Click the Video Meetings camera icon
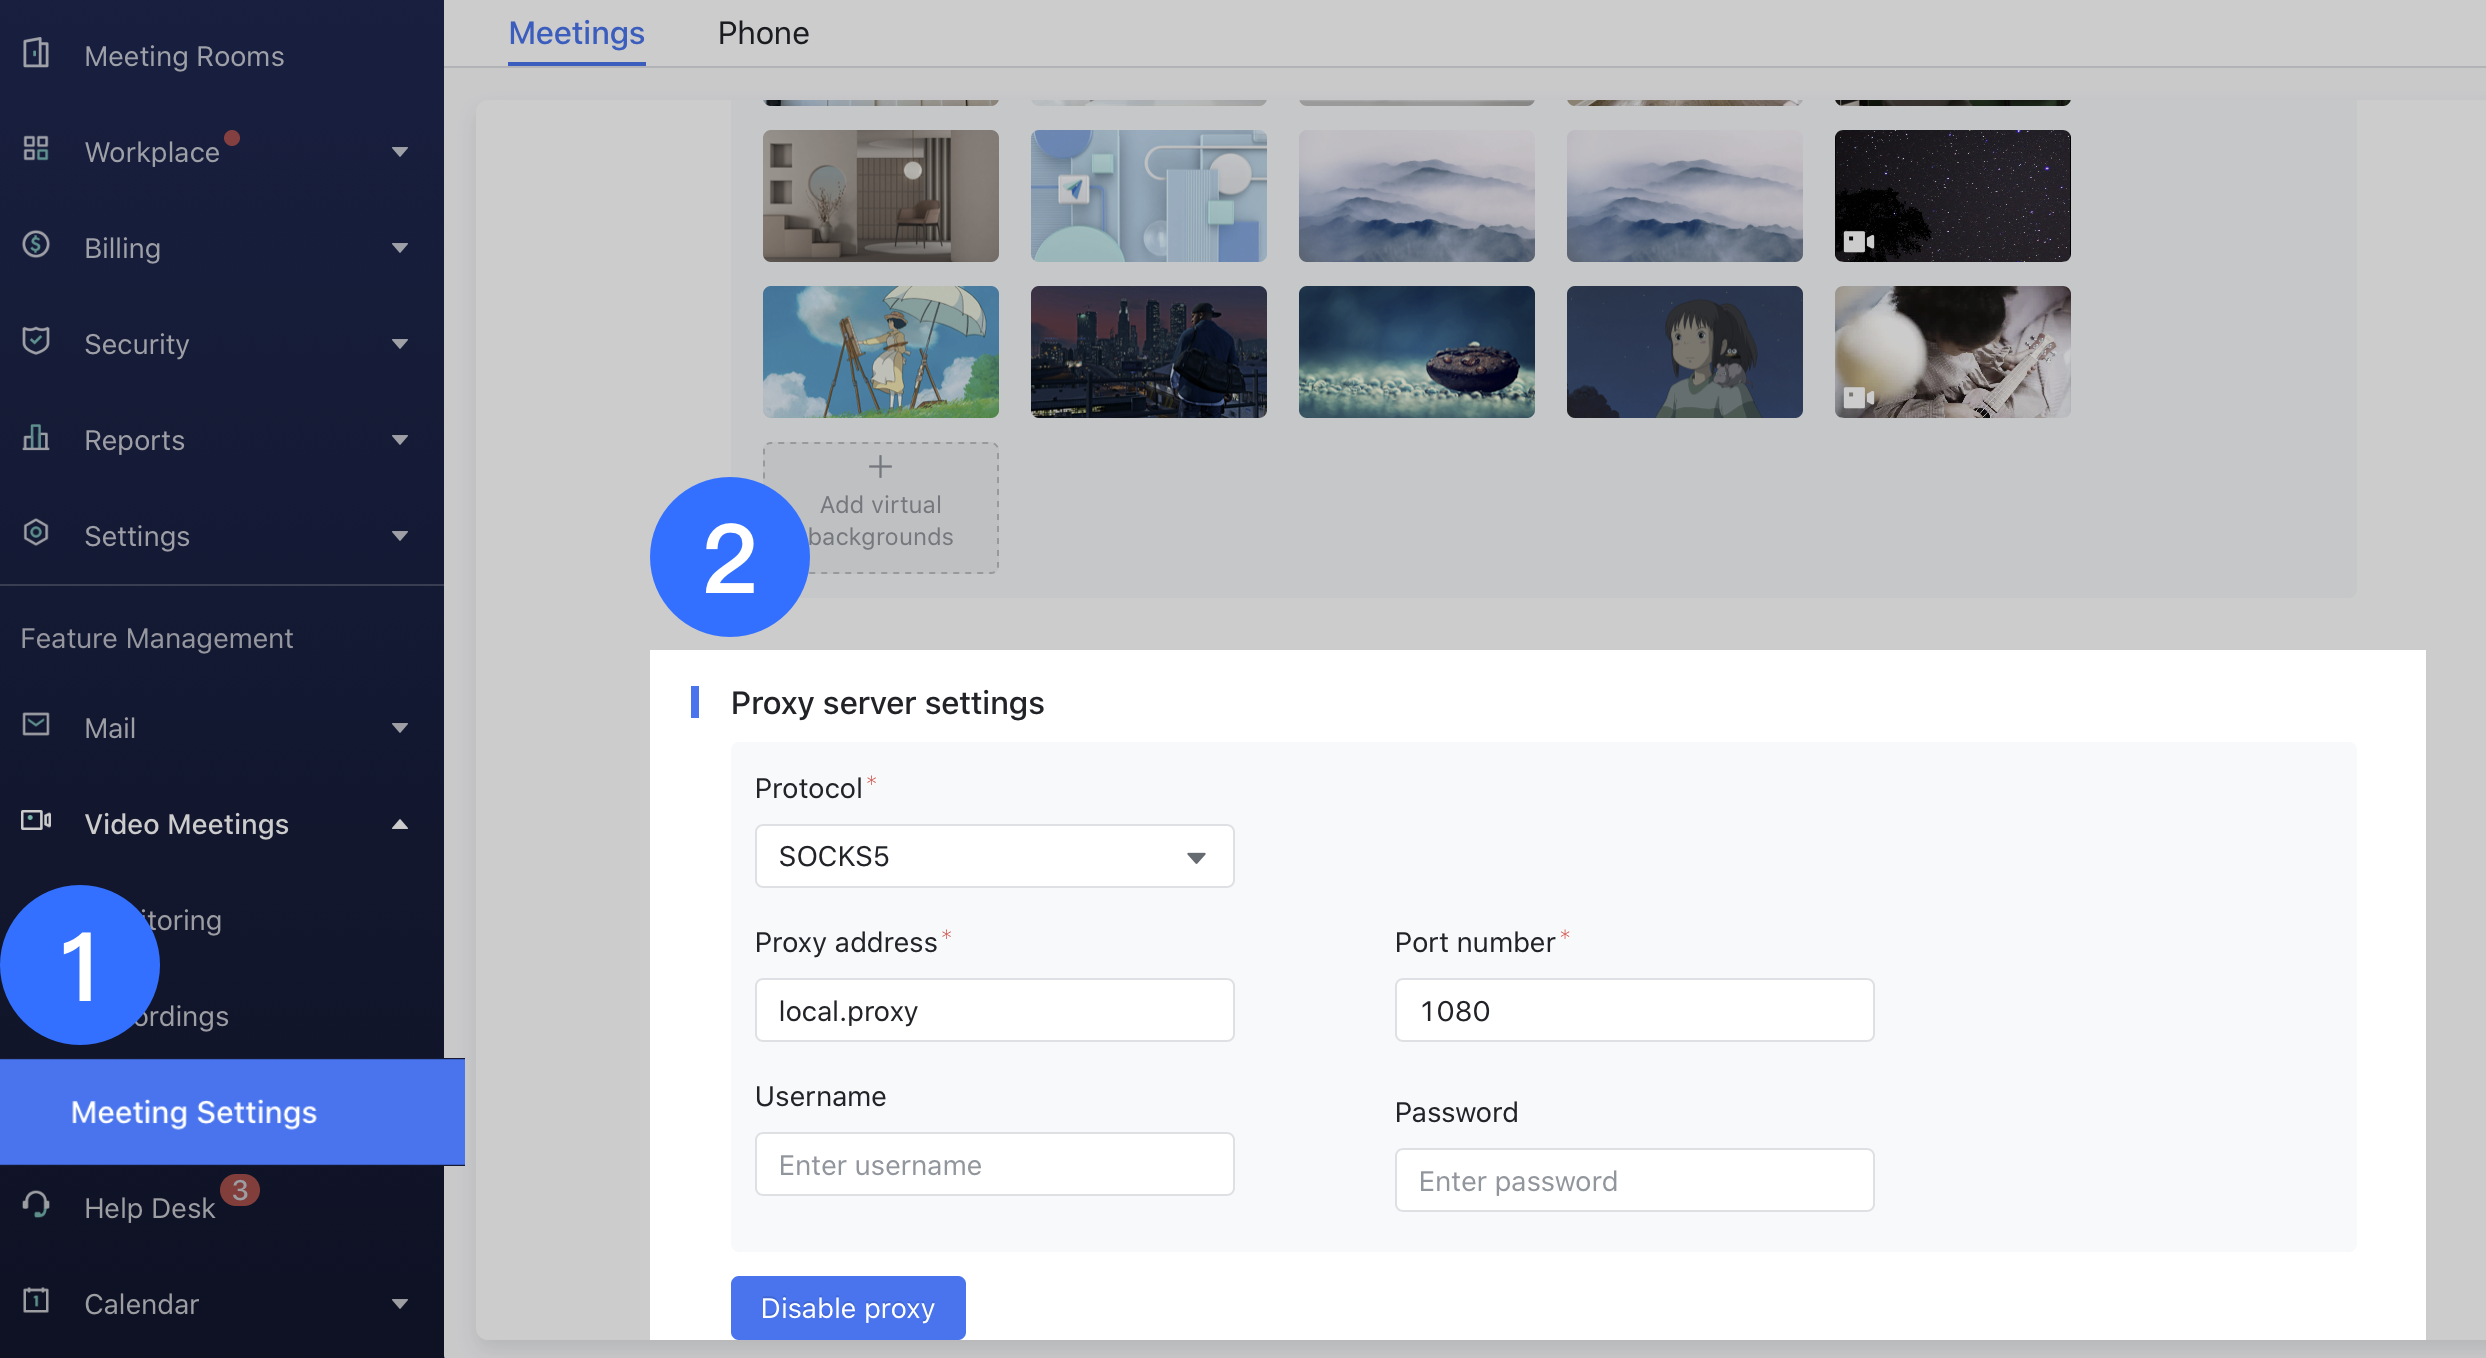The image size is (2486, 1358). (36, 820)
